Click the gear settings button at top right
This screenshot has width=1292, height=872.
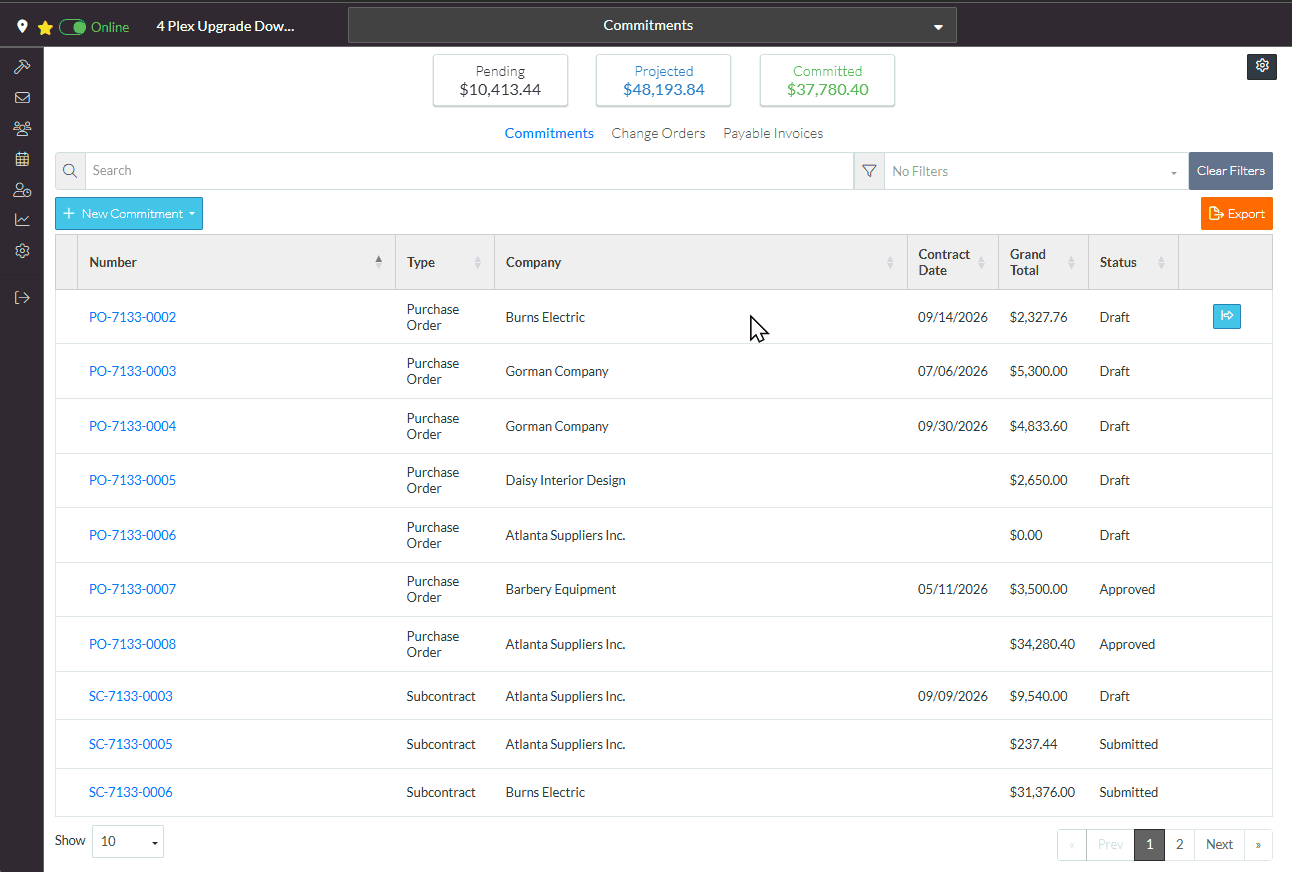point(1262,66)
